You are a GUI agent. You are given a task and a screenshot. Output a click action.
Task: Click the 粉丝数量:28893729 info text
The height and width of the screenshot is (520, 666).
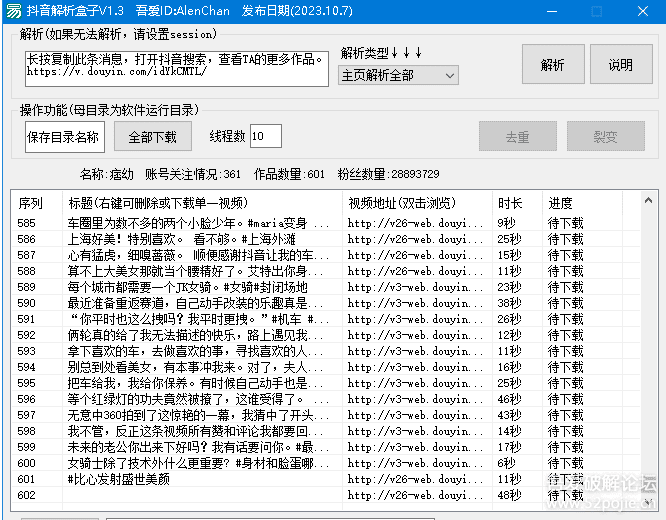pos(389,174)
